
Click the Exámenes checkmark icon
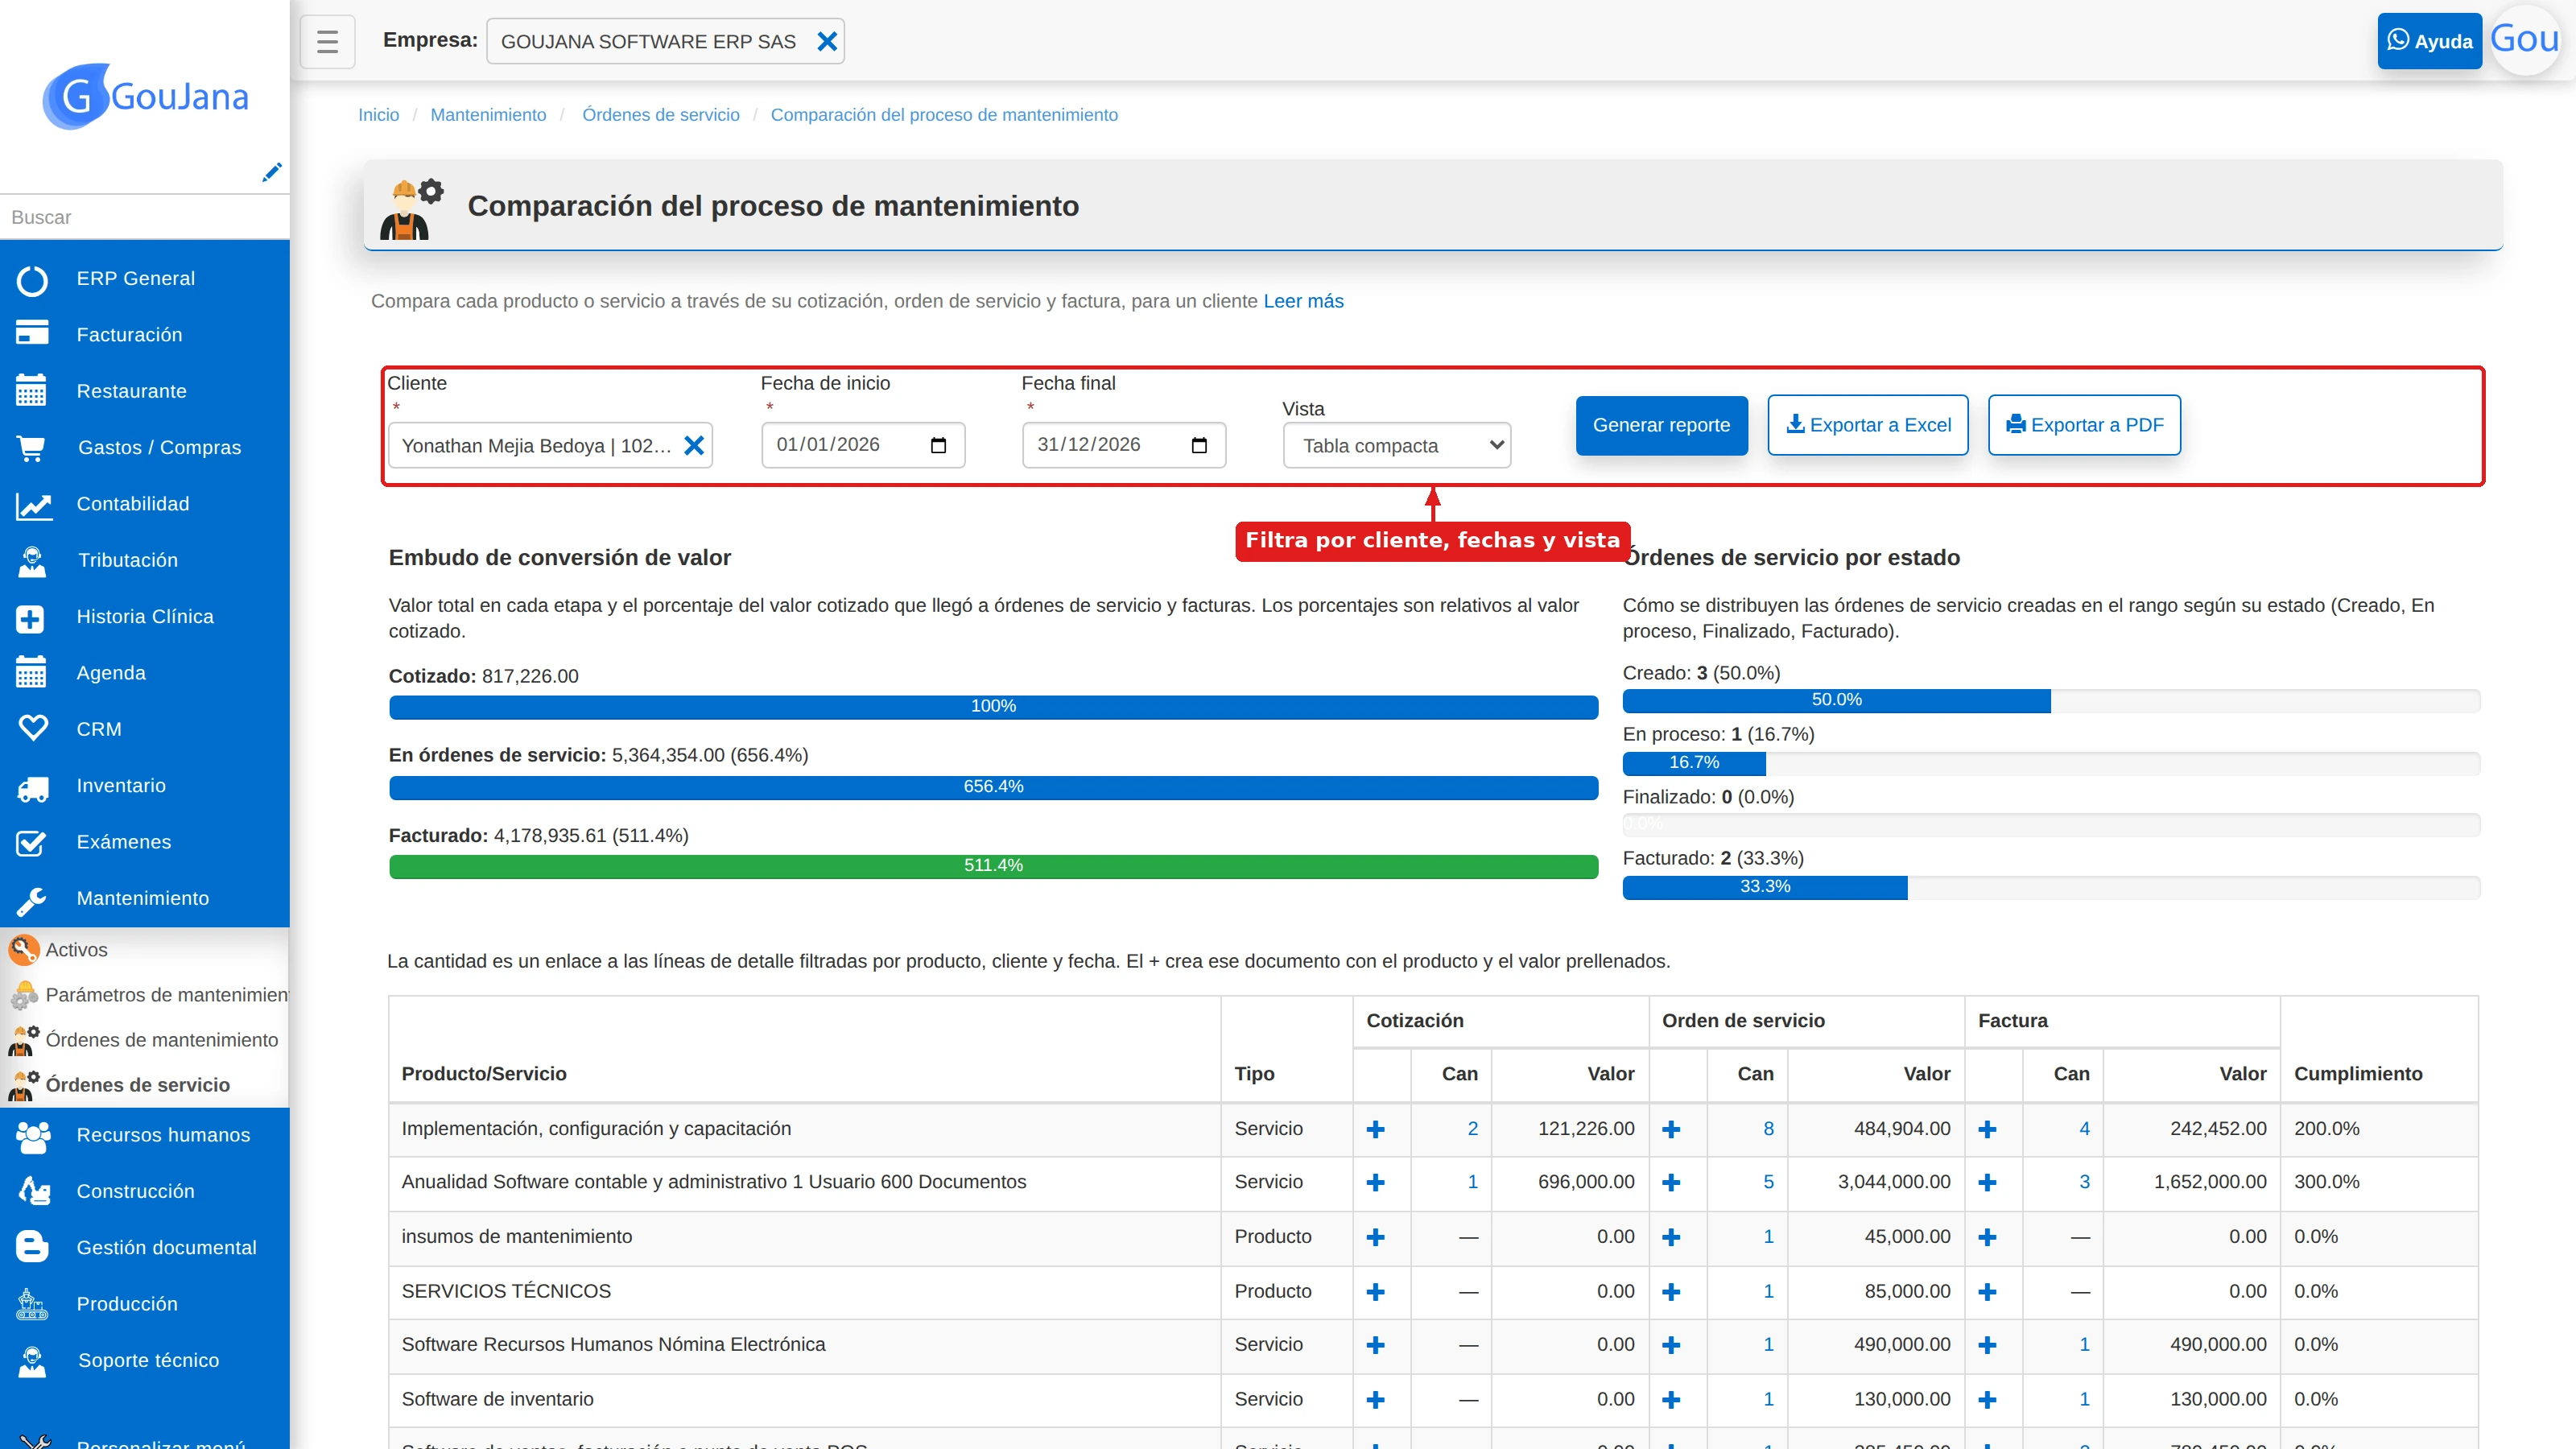31,842
